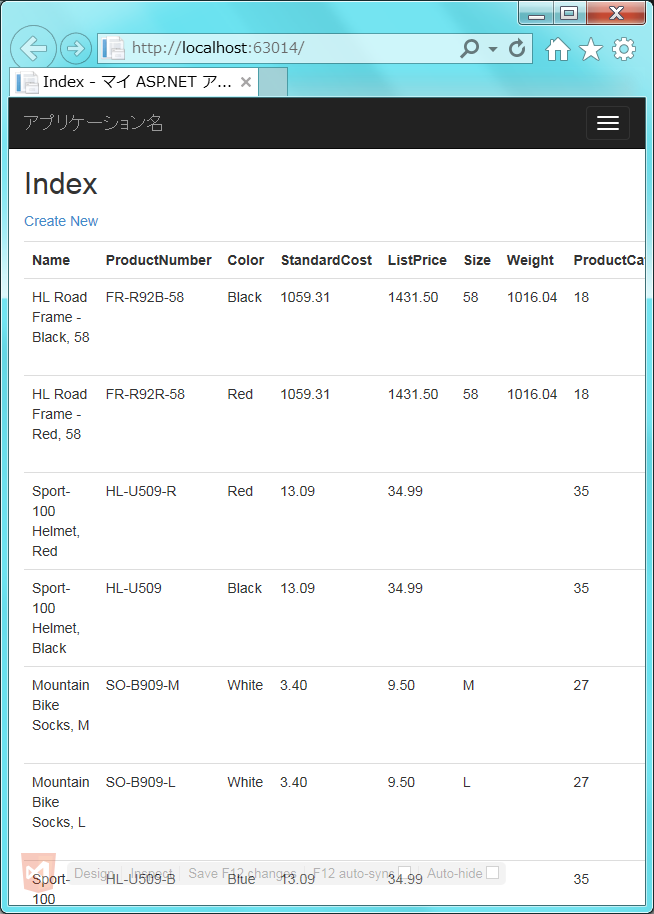Refresh the page with the reload icon

click(517, 48)
